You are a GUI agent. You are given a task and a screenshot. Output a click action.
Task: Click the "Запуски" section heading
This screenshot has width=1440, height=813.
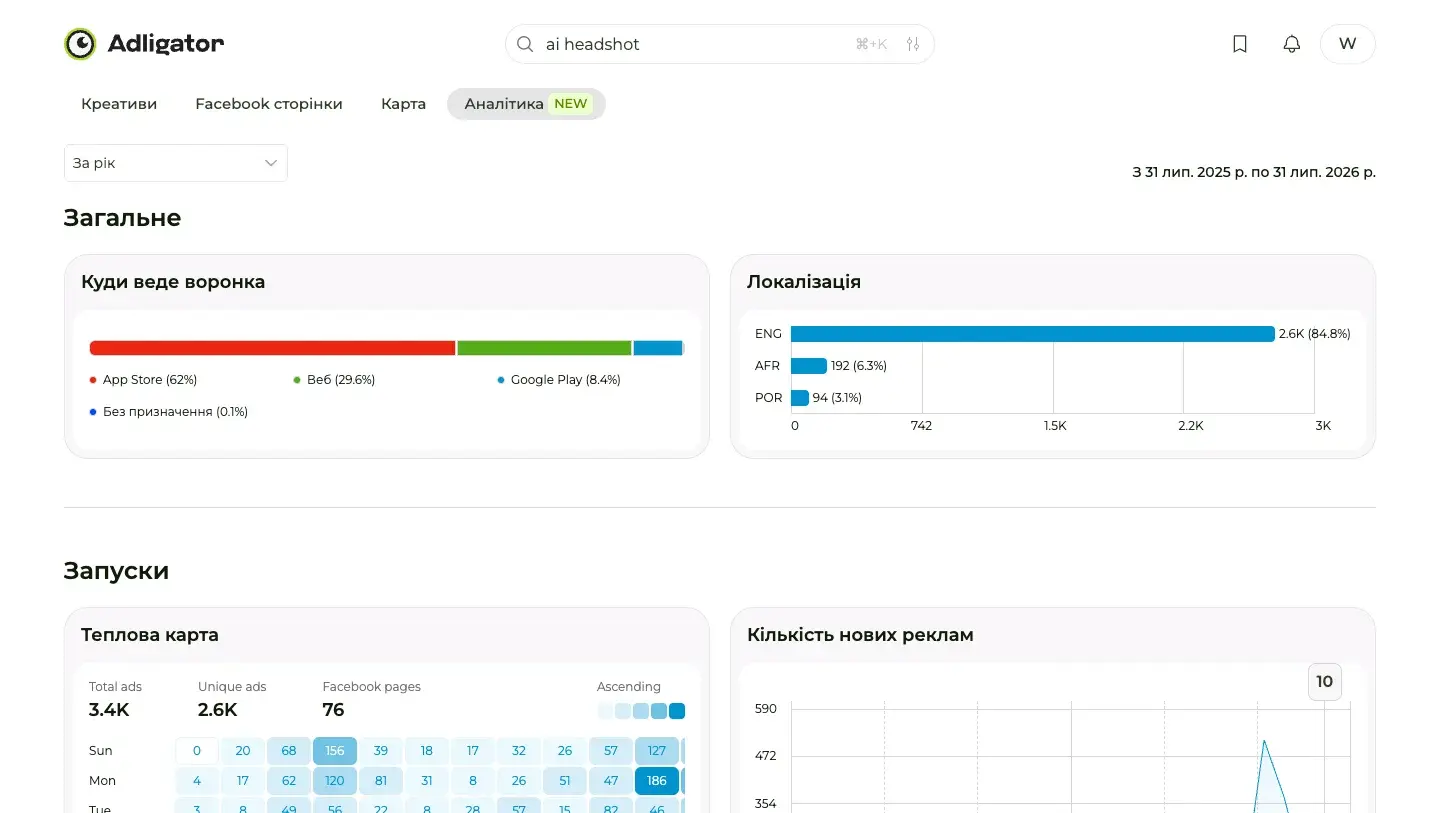116,571
